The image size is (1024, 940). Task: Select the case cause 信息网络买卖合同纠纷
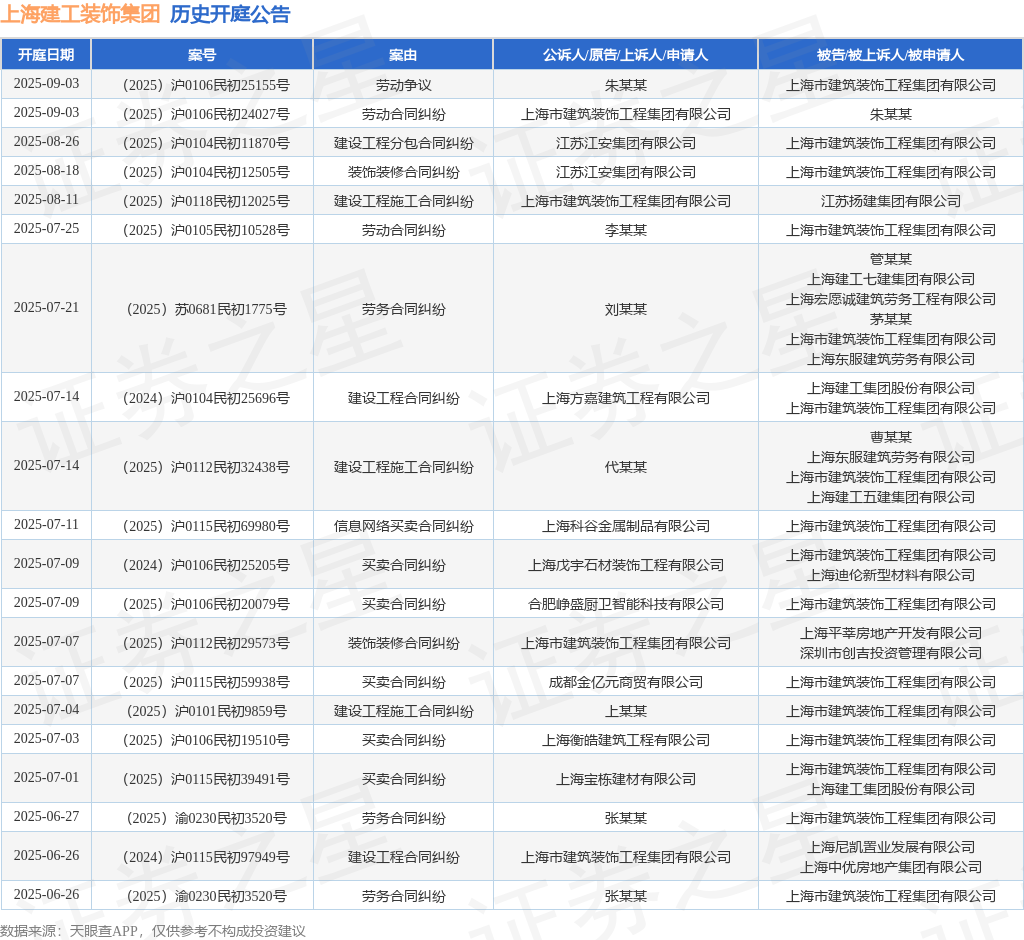point(404,526)
